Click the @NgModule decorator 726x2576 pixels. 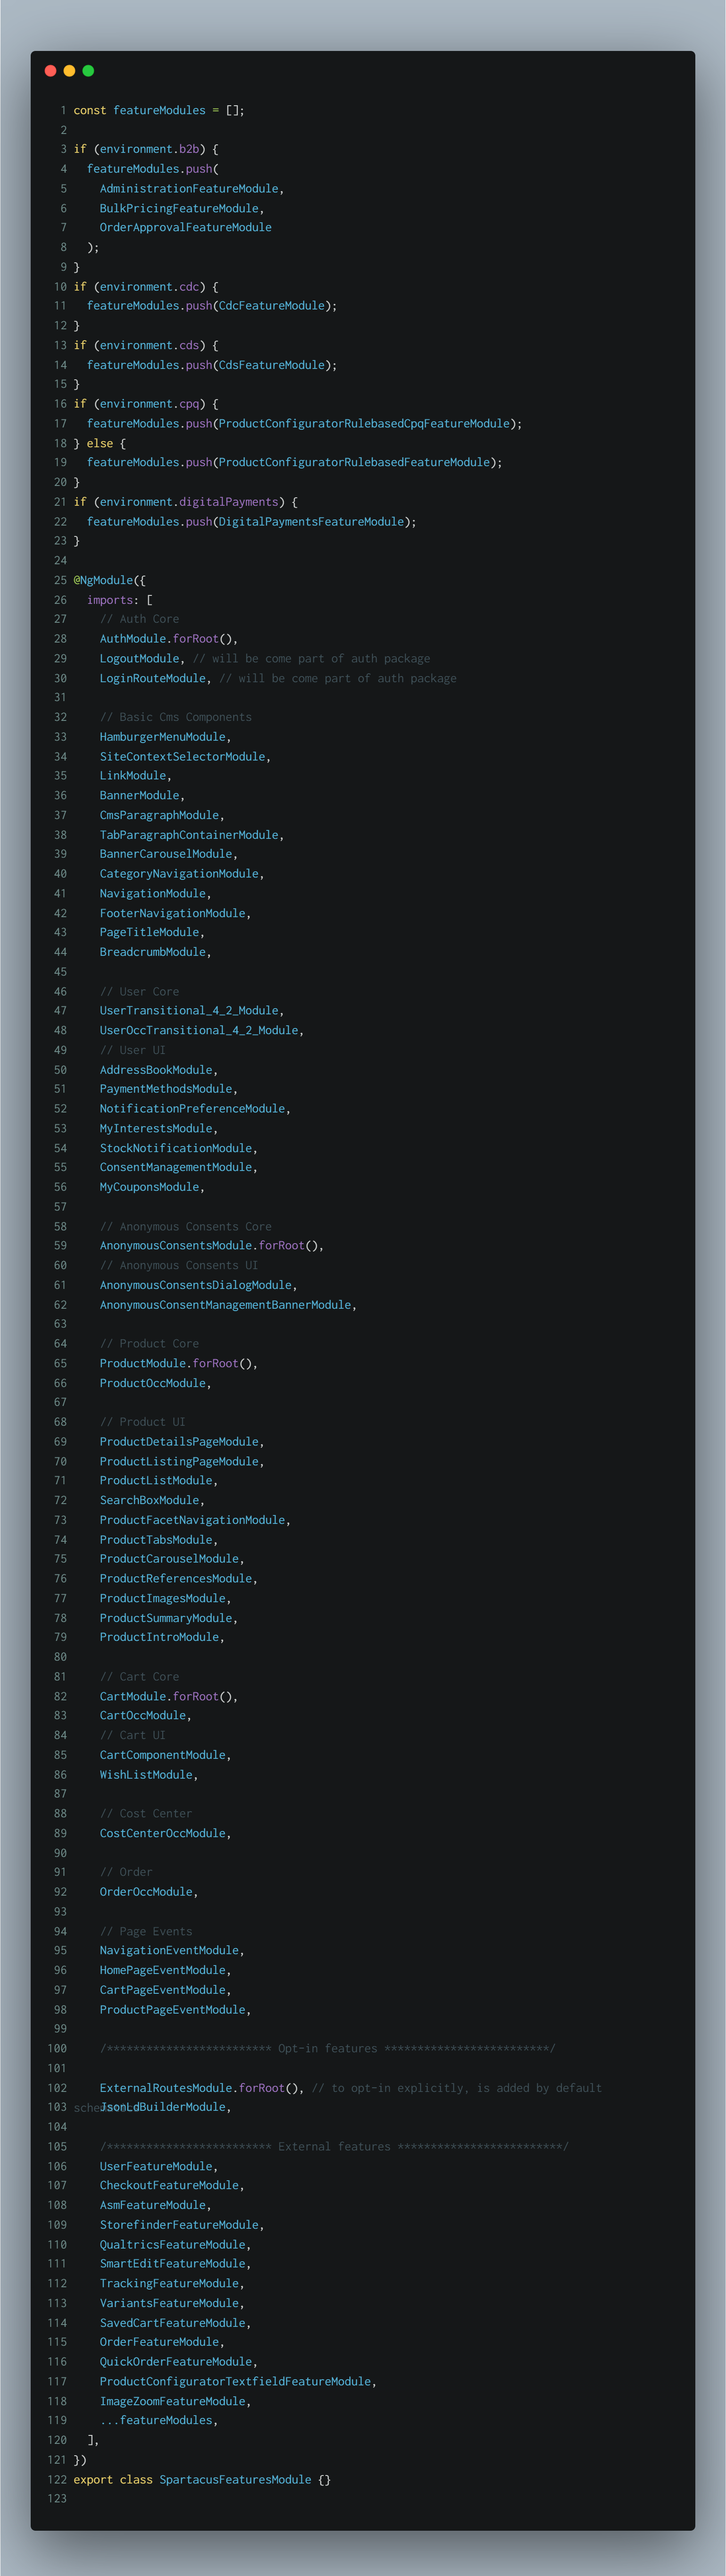coord(103,580)
